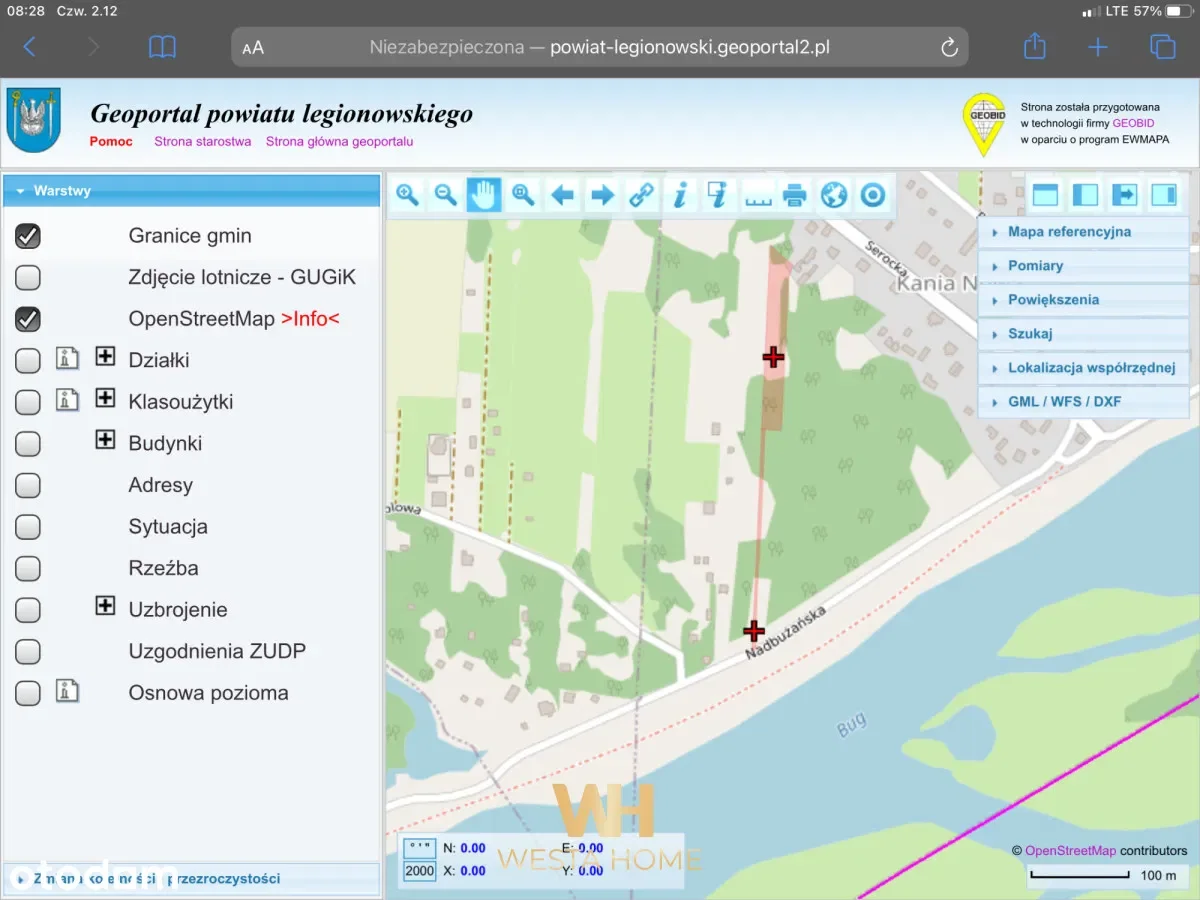Click the globe icon in map toolbar
Viewport: 1200px width, 900px height.
tap(834, 195)
